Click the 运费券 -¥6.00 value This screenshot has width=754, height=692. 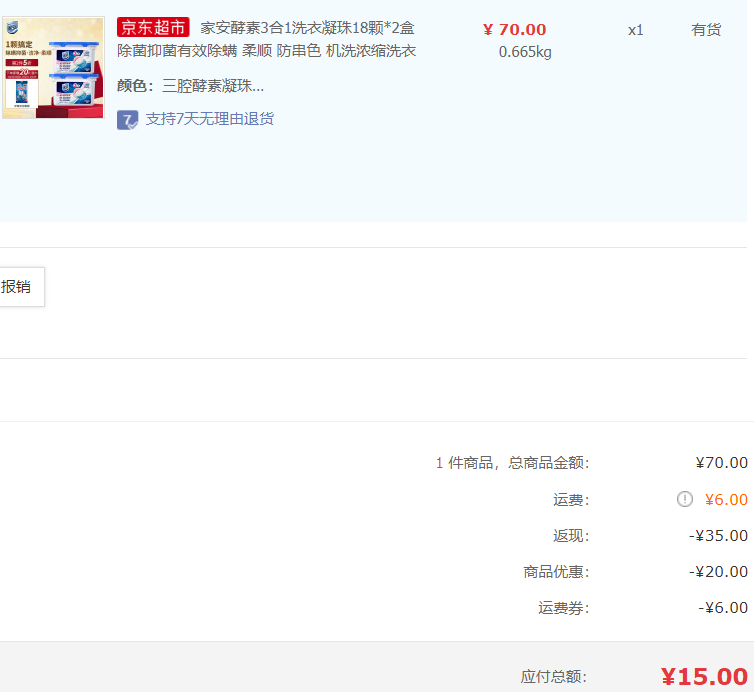[723, 608]
